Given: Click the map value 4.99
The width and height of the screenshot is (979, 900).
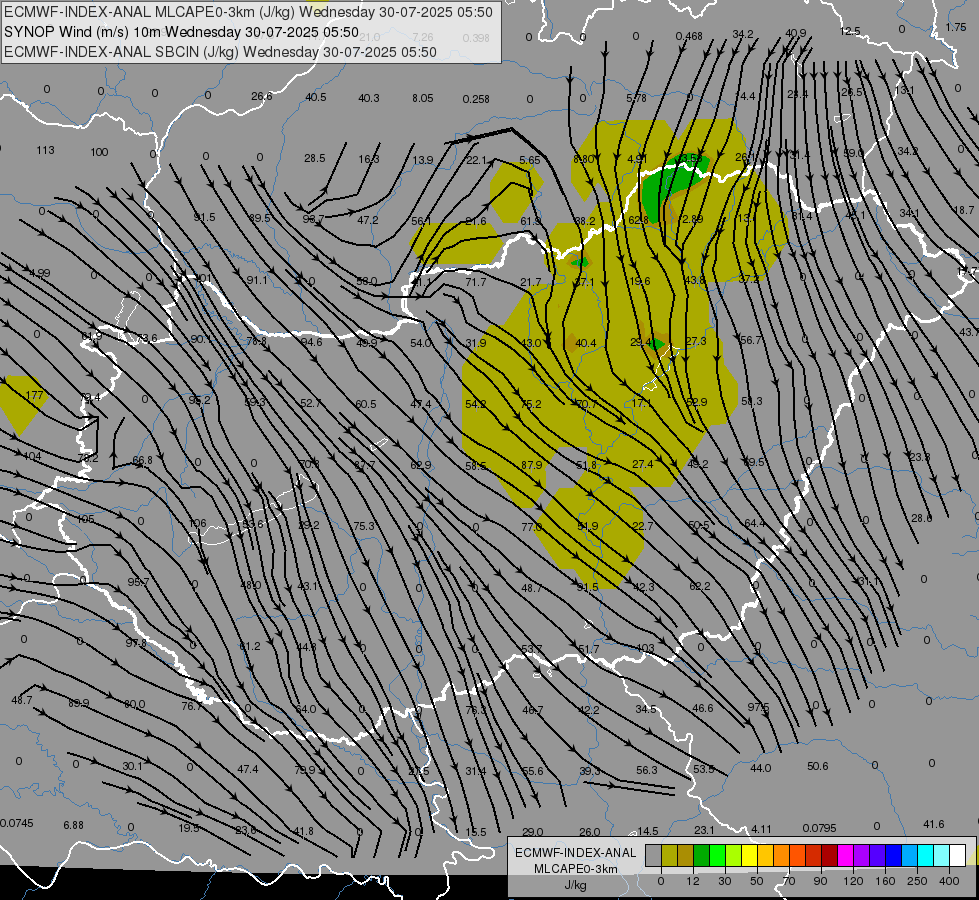Looking at the screenshot, I should (39, 273).
